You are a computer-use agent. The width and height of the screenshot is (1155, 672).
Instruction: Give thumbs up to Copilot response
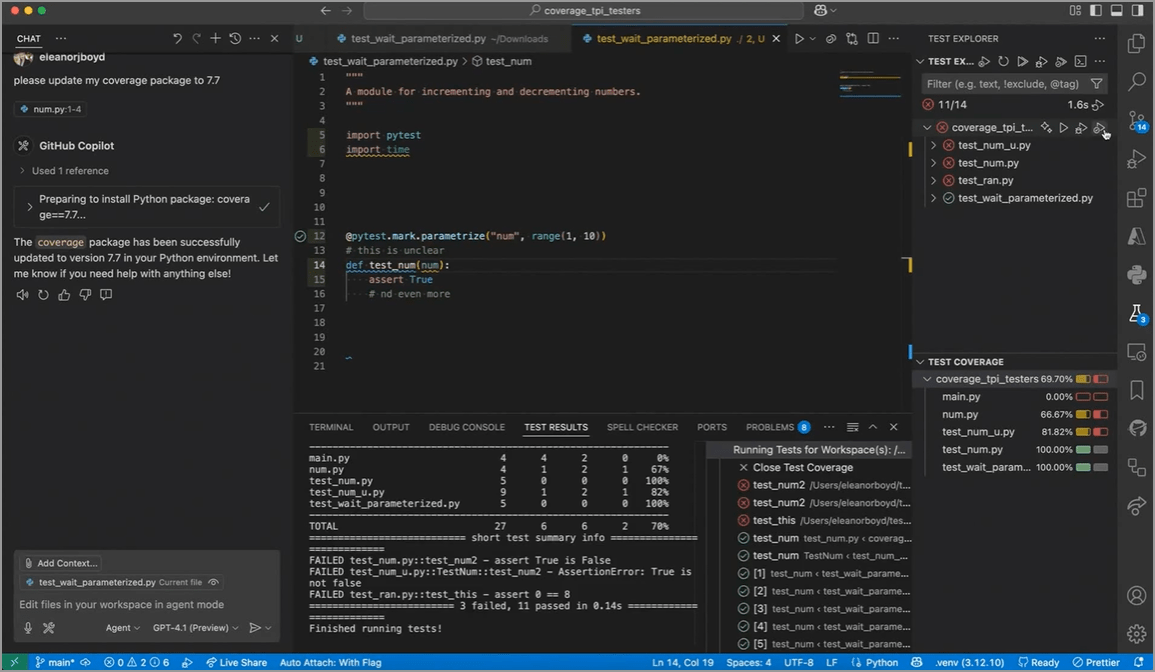point(64,295)
